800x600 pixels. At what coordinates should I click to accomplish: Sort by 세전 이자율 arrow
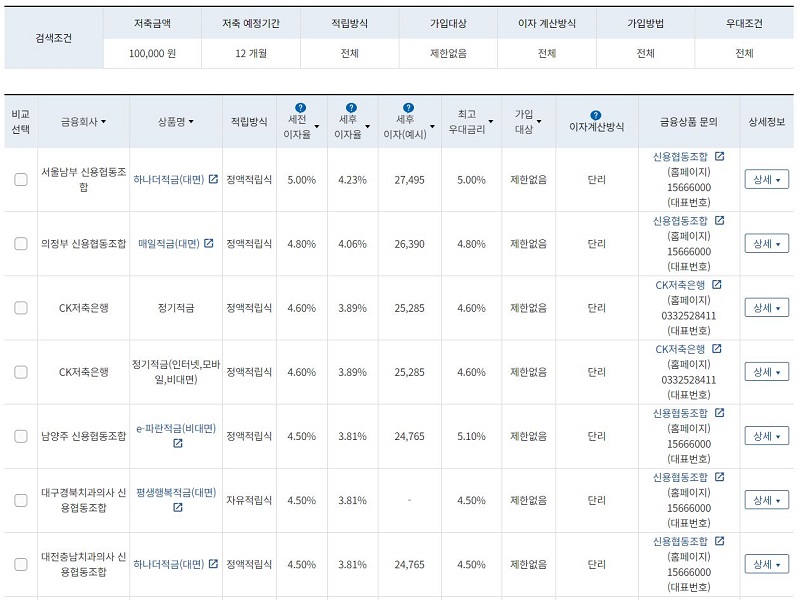pyautogui.click(x=317, y=127)
